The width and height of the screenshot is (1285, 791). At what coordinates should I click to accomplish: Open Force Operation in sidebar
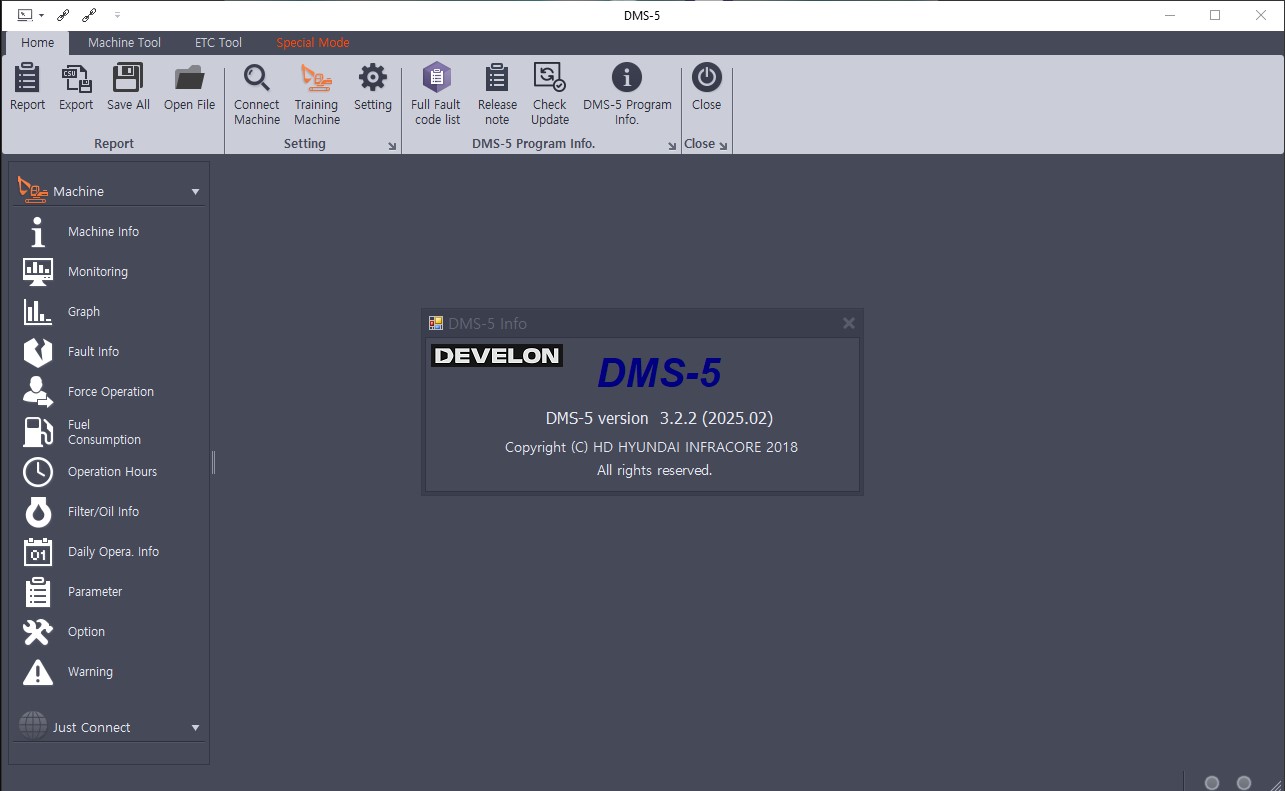tap(110, 392)
